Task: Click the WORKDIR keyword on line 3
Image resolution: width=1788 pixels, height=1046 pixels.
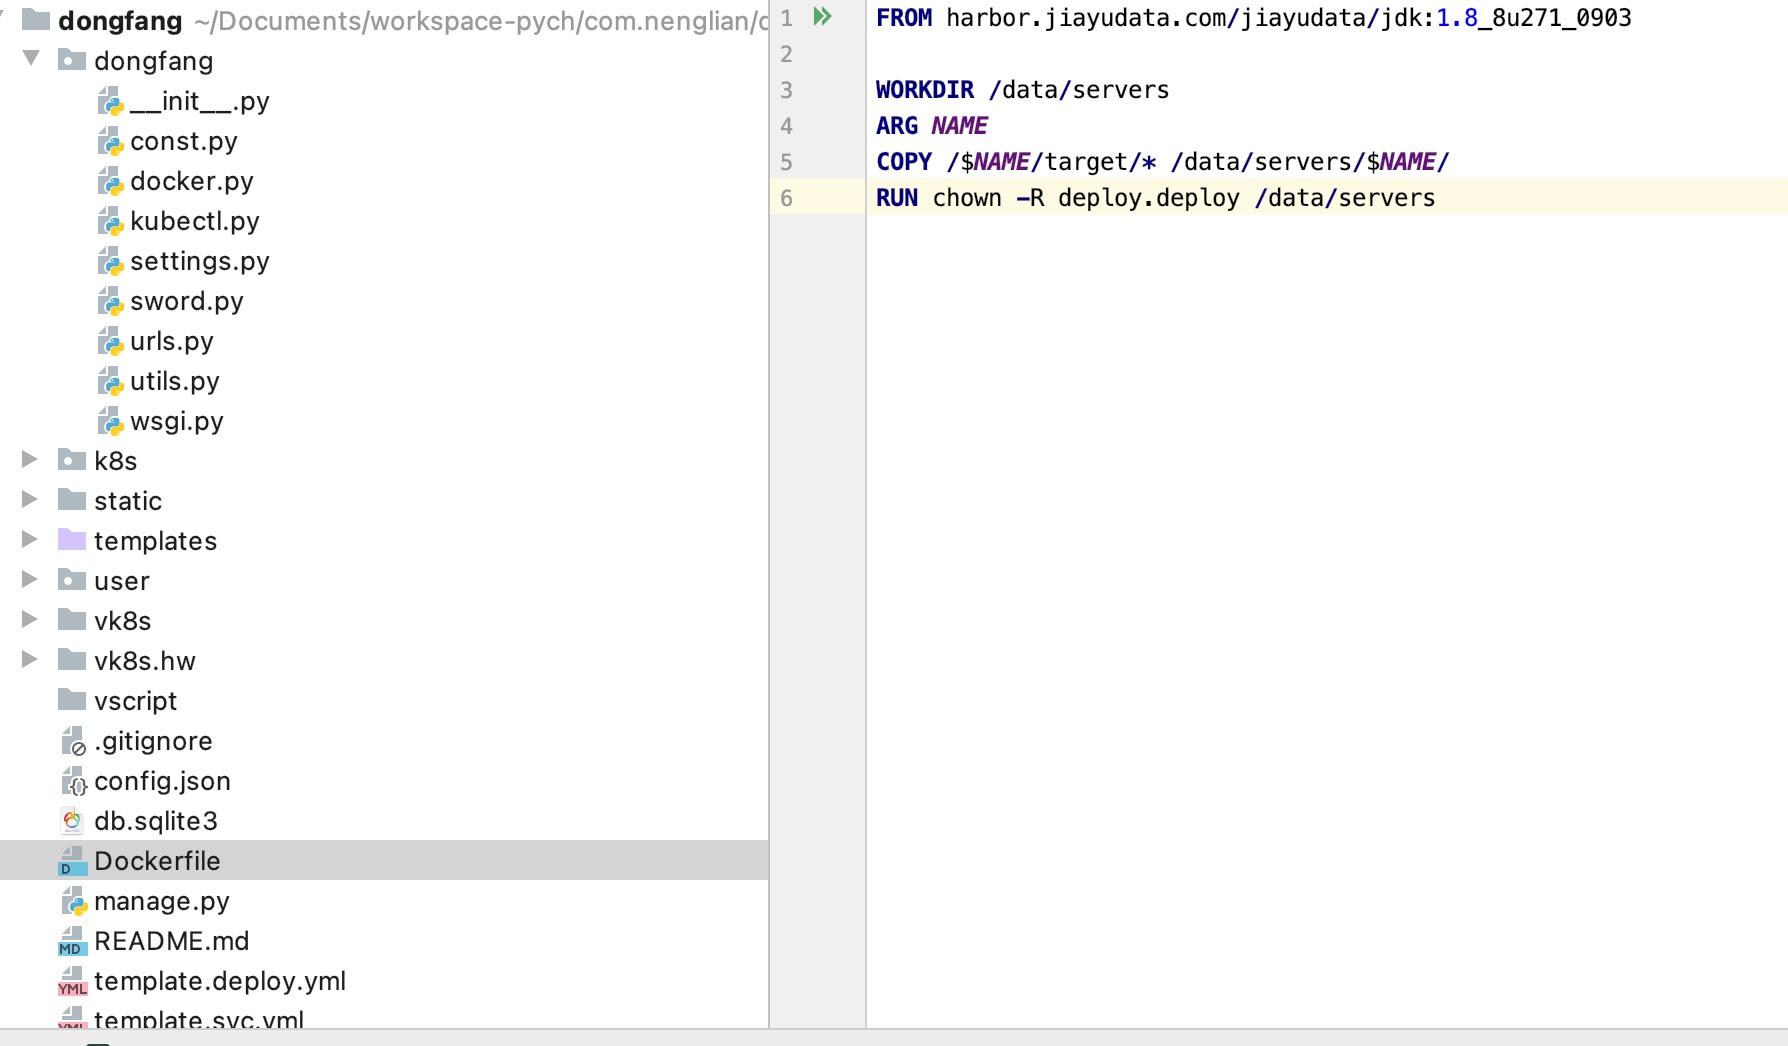Action: pos(925,90)
